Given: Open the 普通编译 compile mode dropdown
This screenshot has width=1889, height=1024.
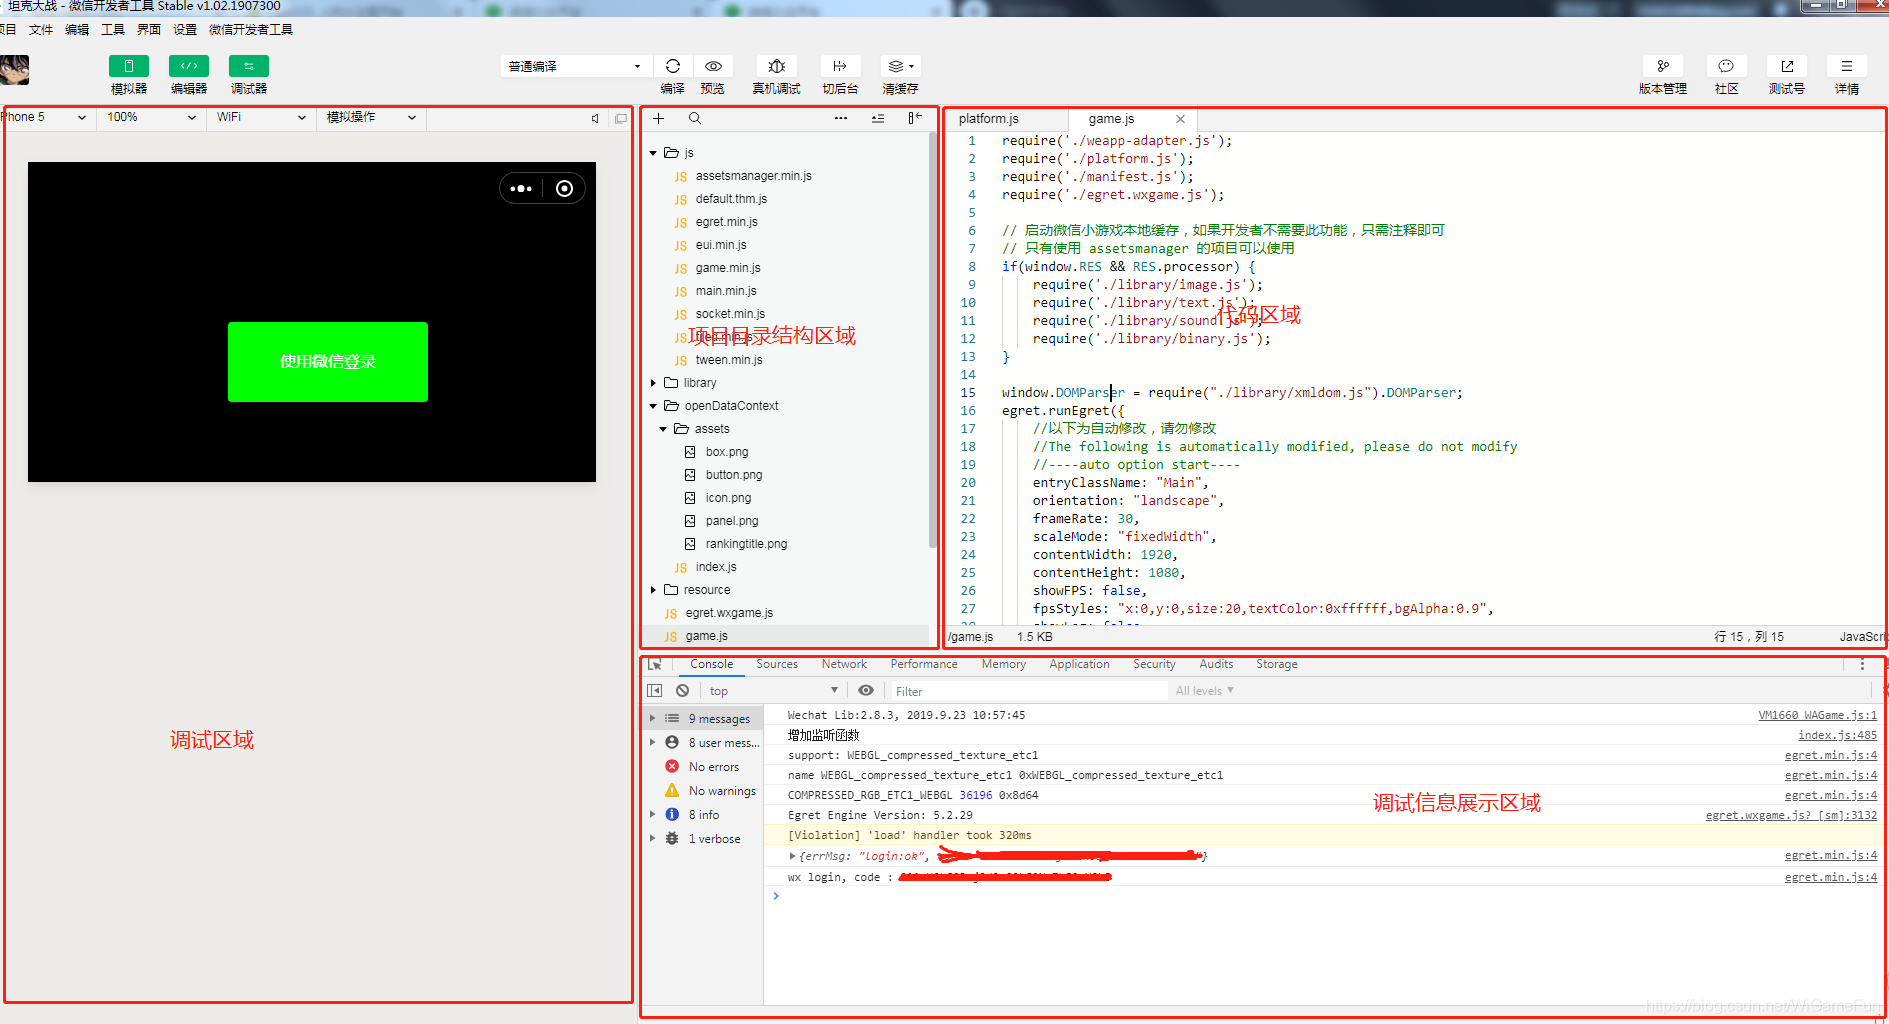Looking at the screenshot, I should [575, 66].
